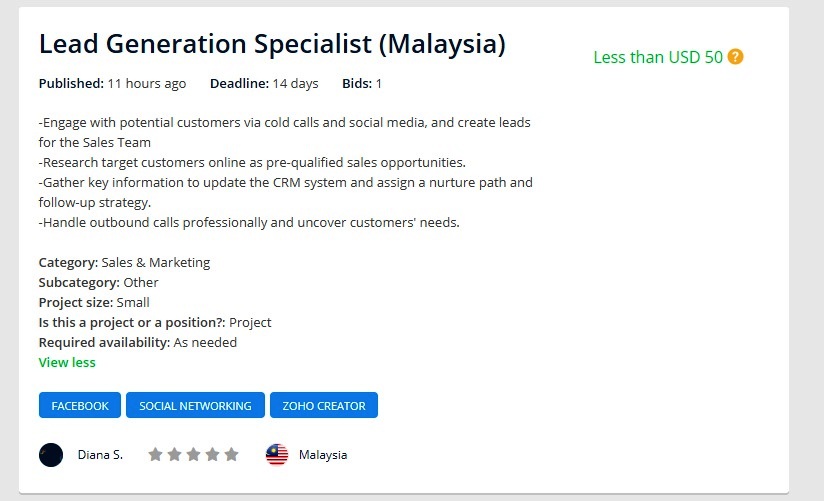Click the orange help icon beside budget
This screenshot has height=501, width=824.
(736, 57)
